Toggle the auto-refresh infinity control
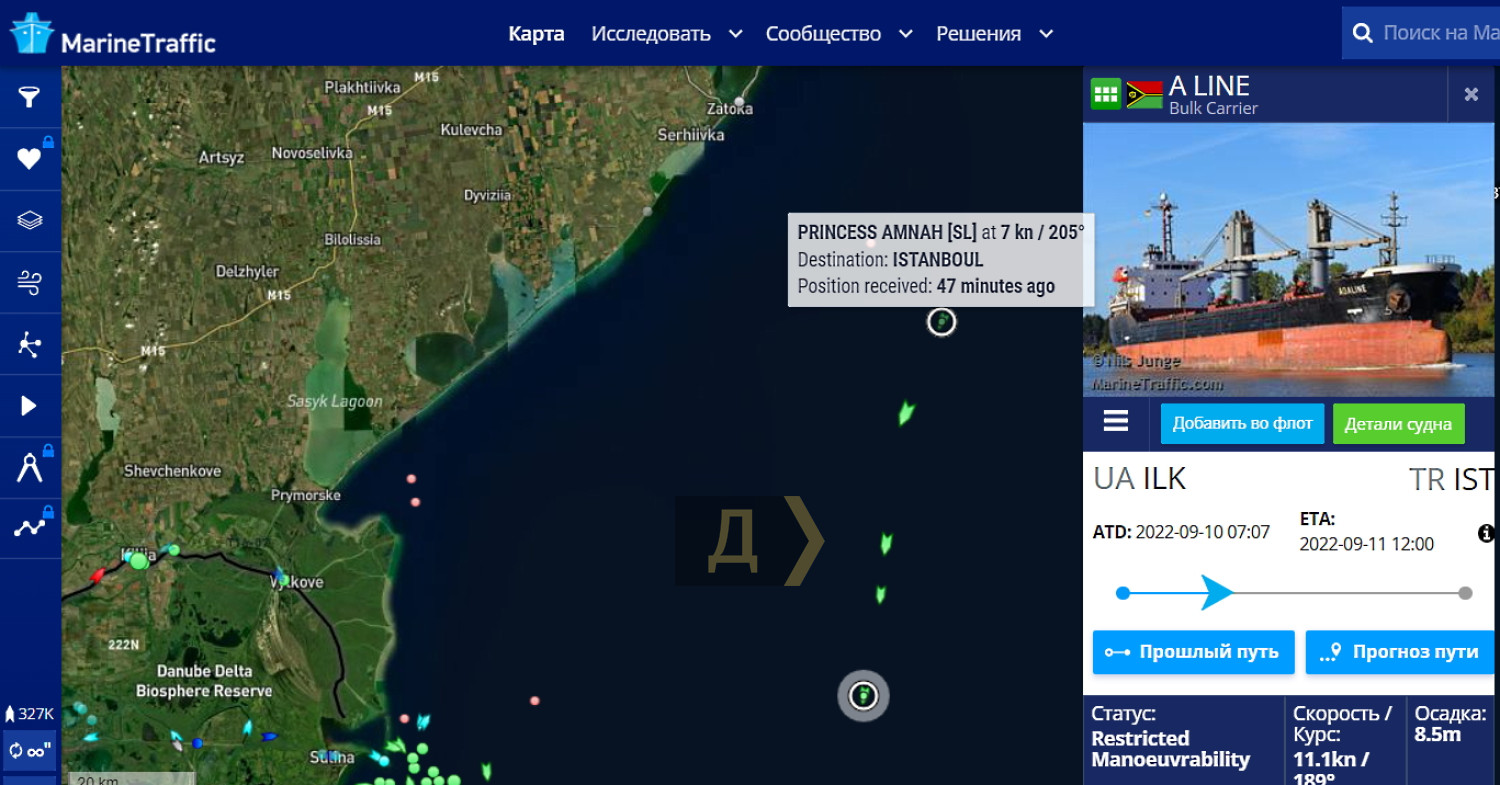 click(29, 751)
